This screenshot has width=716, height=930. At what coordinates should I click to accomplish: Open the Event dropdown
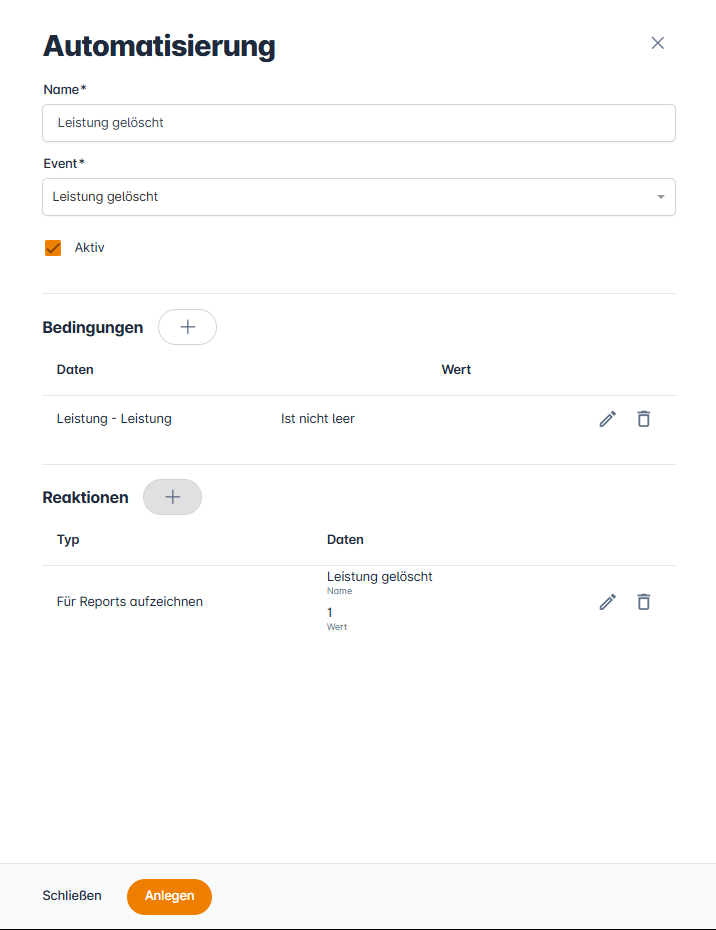(358, 197)
